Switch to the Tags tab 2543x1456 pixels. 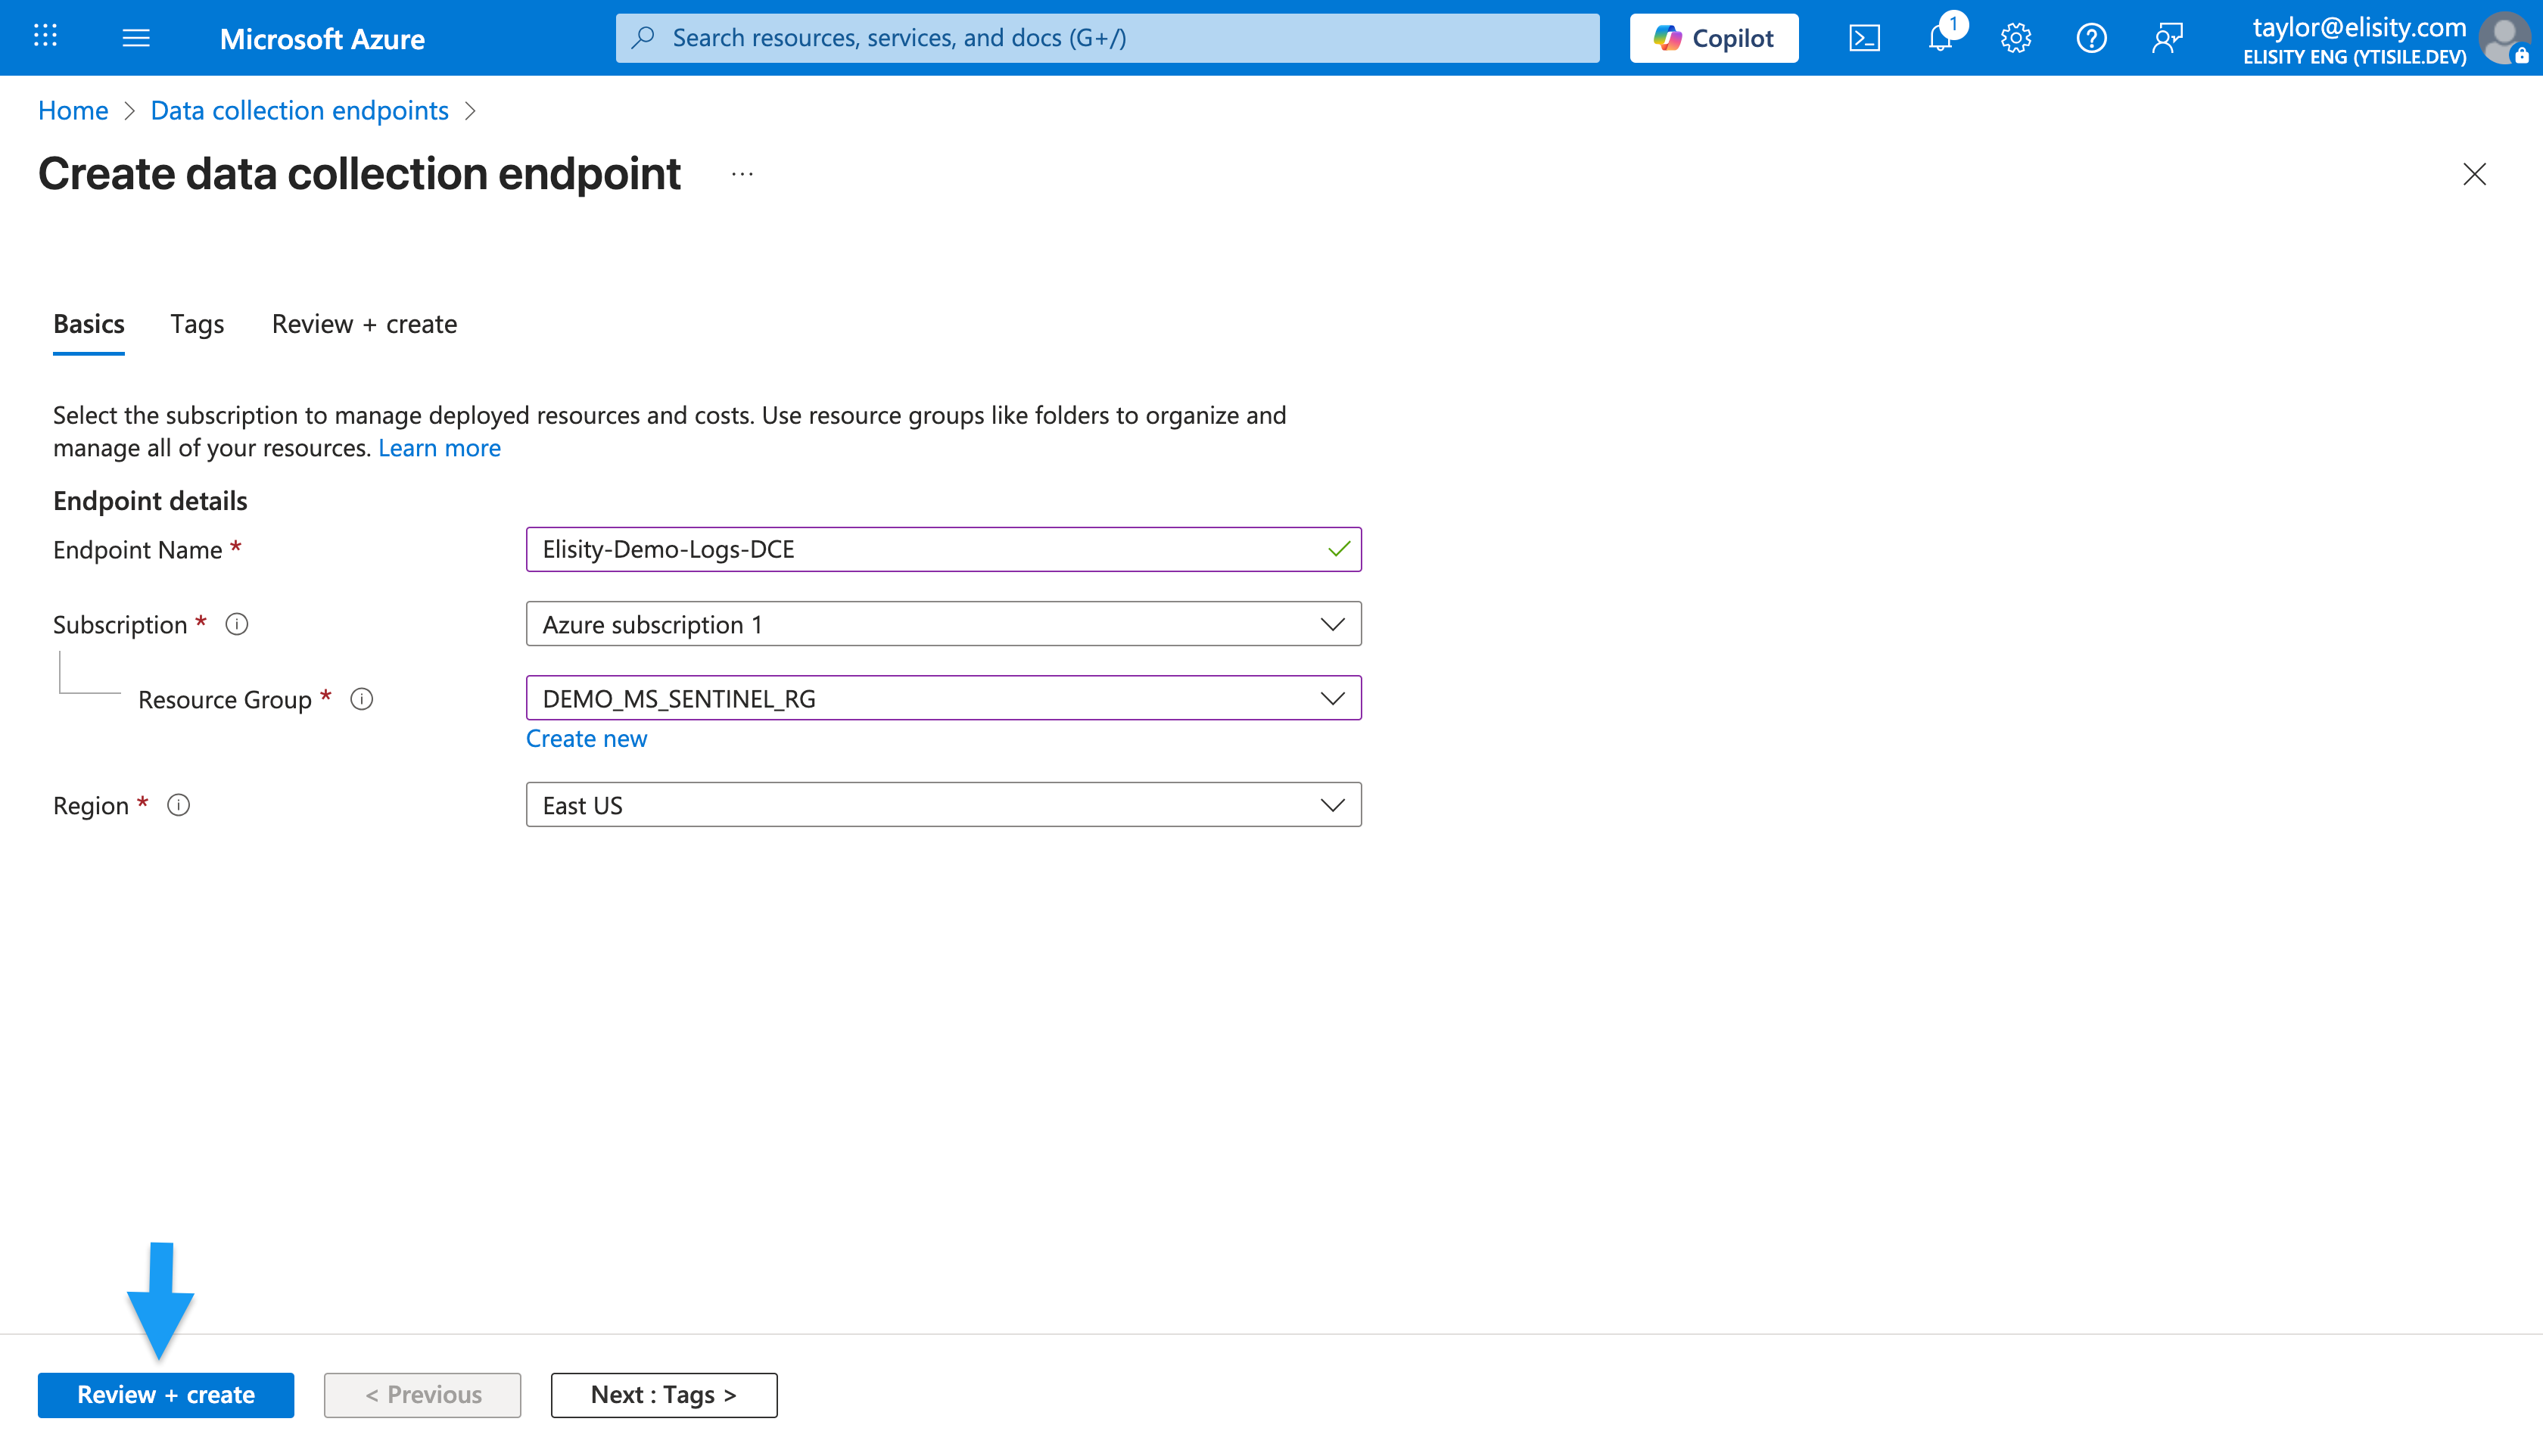click(196, 323)
